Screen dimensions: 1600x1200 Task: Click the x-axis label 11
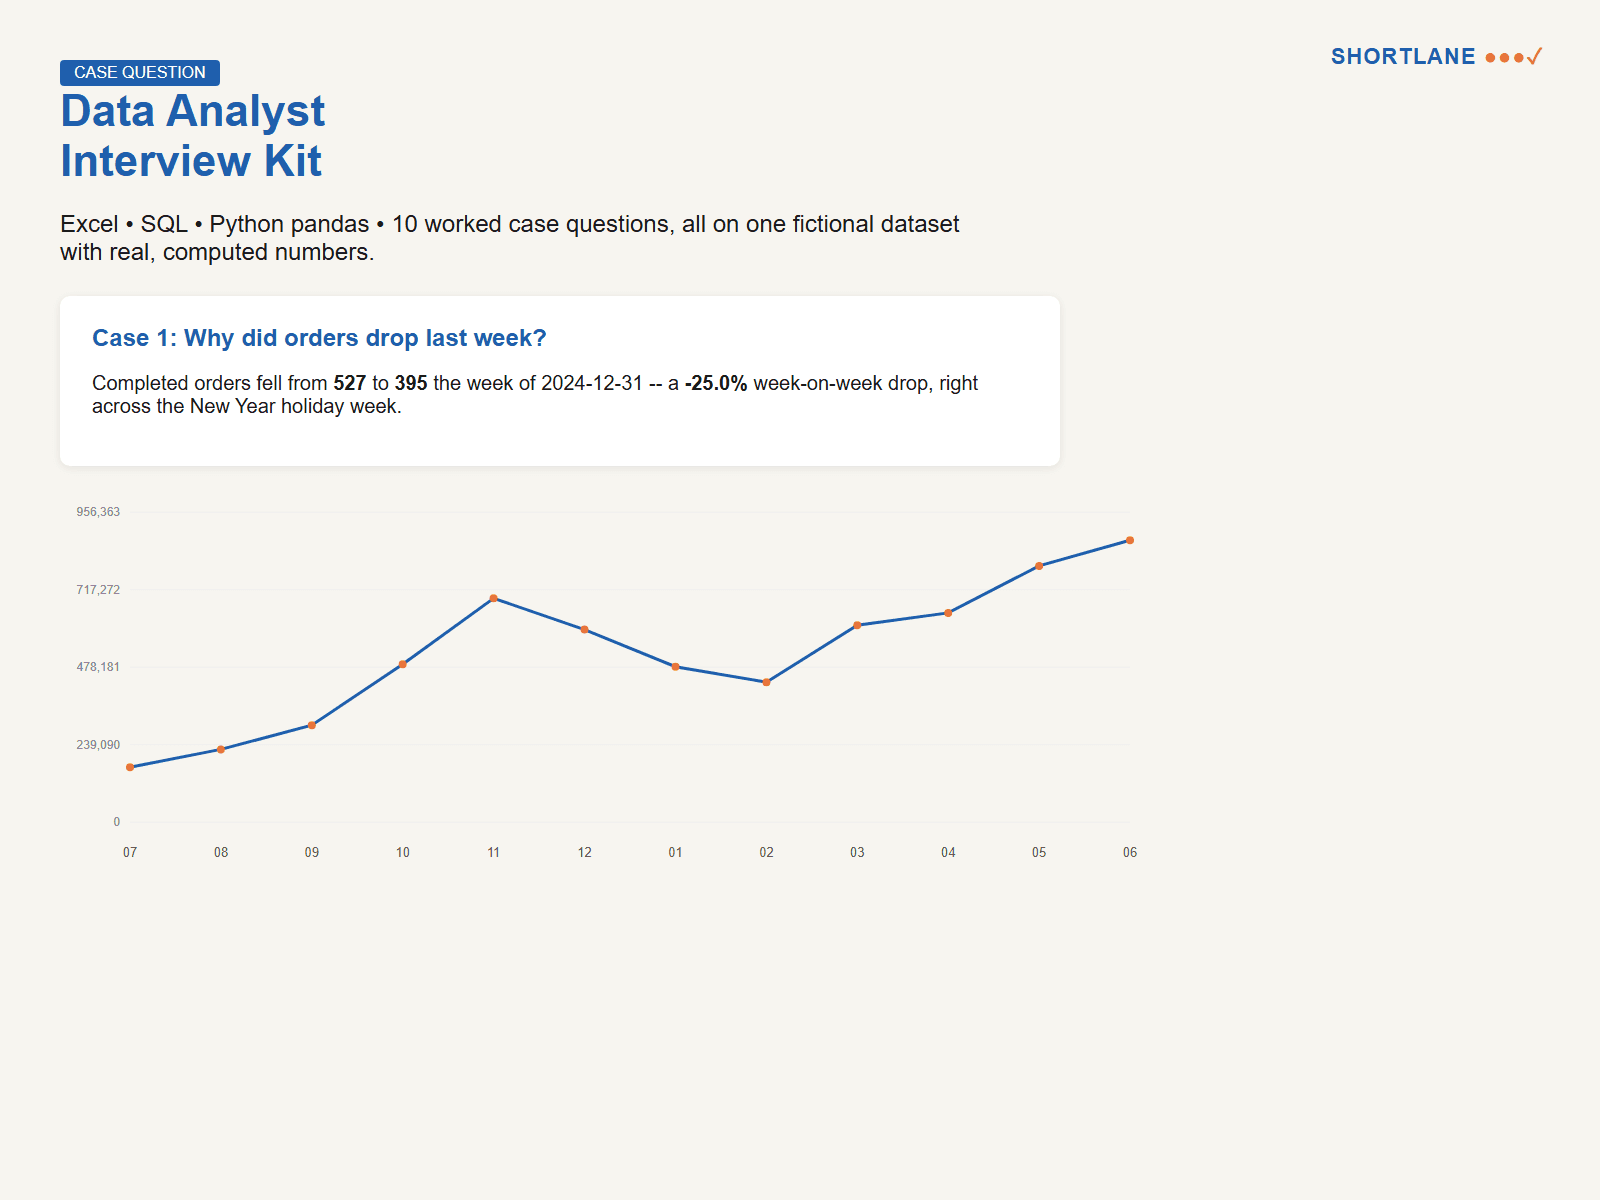tap(494, 853)
